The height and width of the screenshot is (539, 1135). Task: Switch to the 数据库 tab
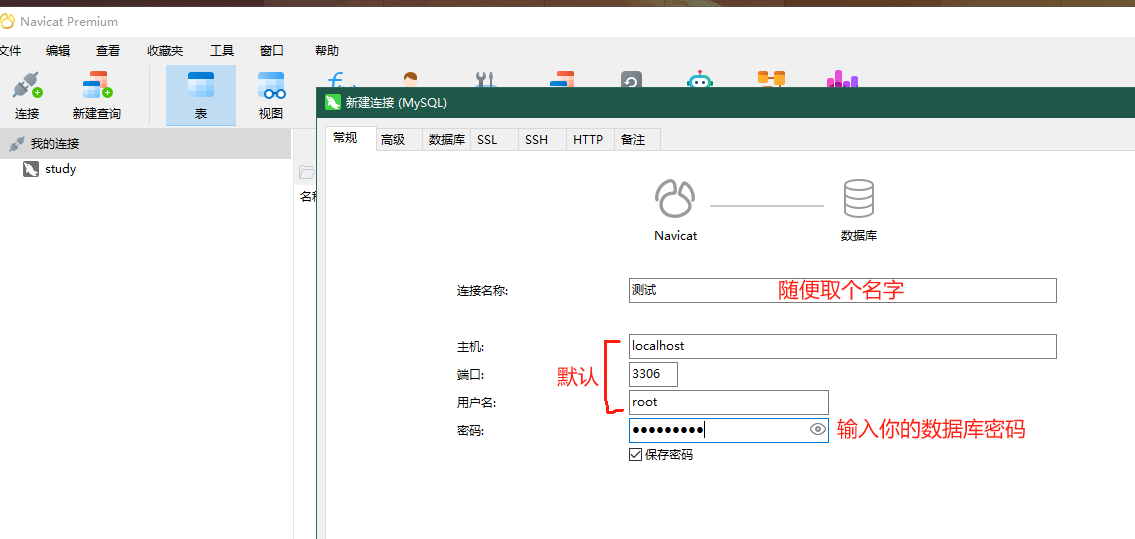tap(447, 140)
